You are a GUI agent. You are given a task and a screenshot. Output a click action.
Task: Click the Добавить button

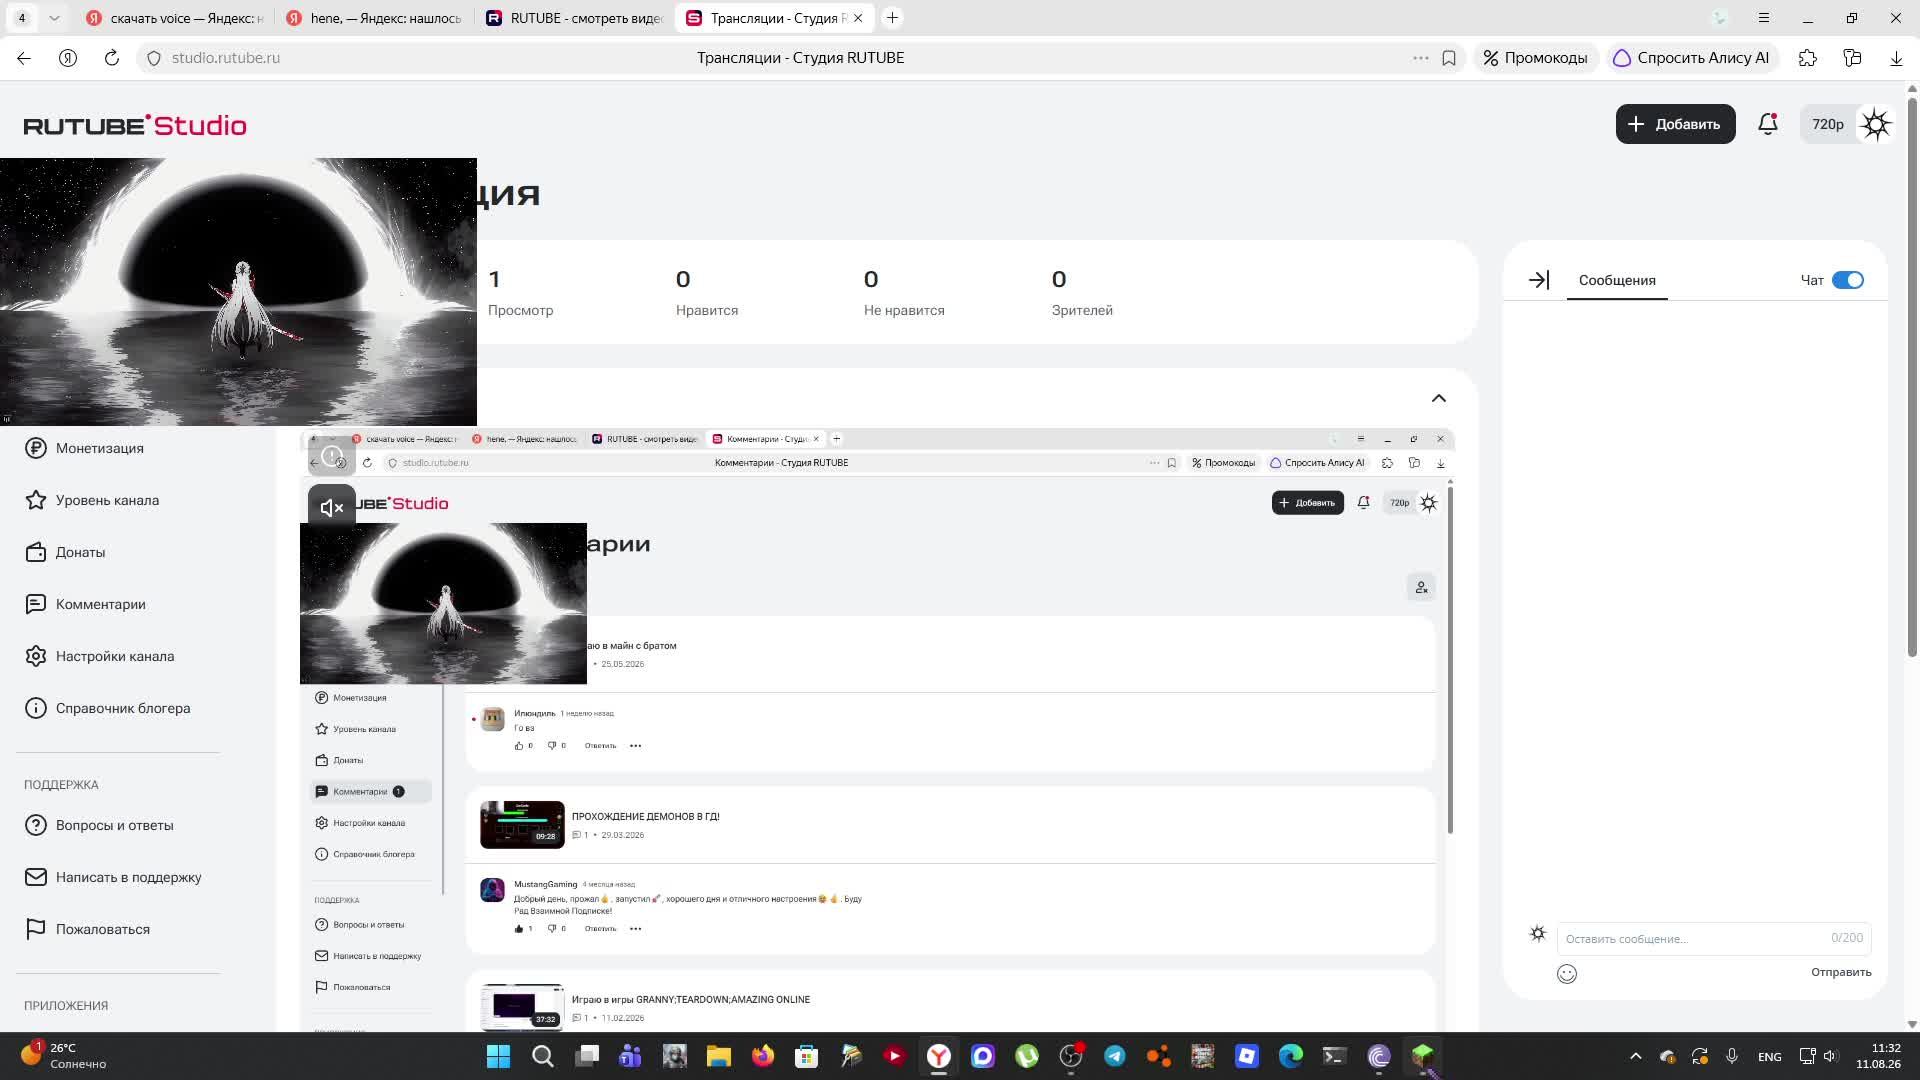(x=1676, y=124)
